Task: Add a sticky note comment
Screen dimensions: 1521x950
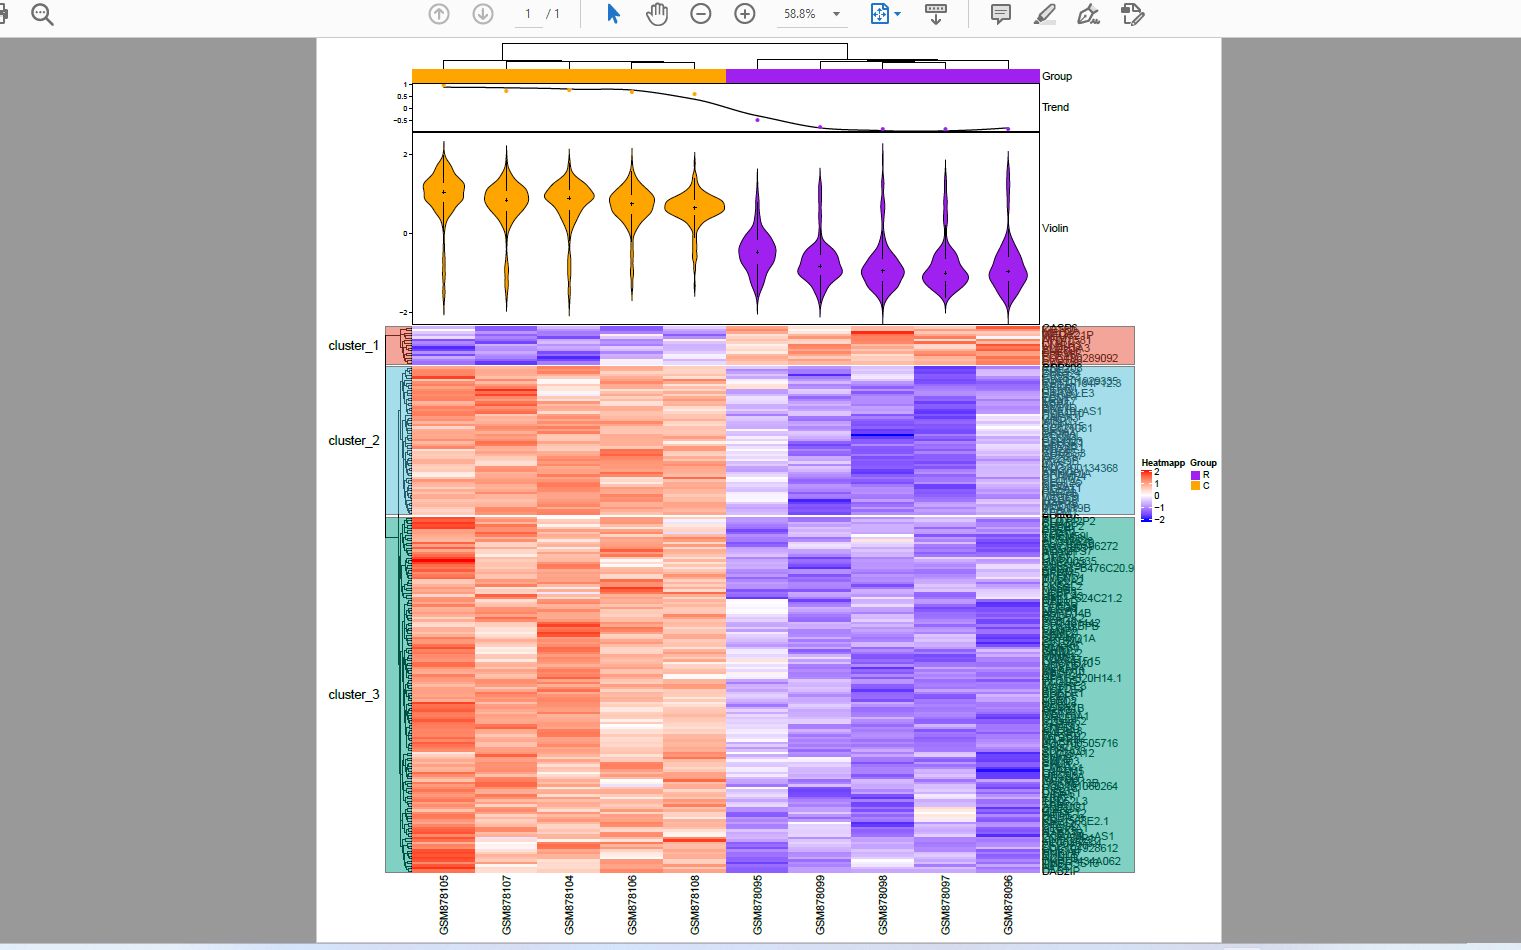Action: 1000,14
